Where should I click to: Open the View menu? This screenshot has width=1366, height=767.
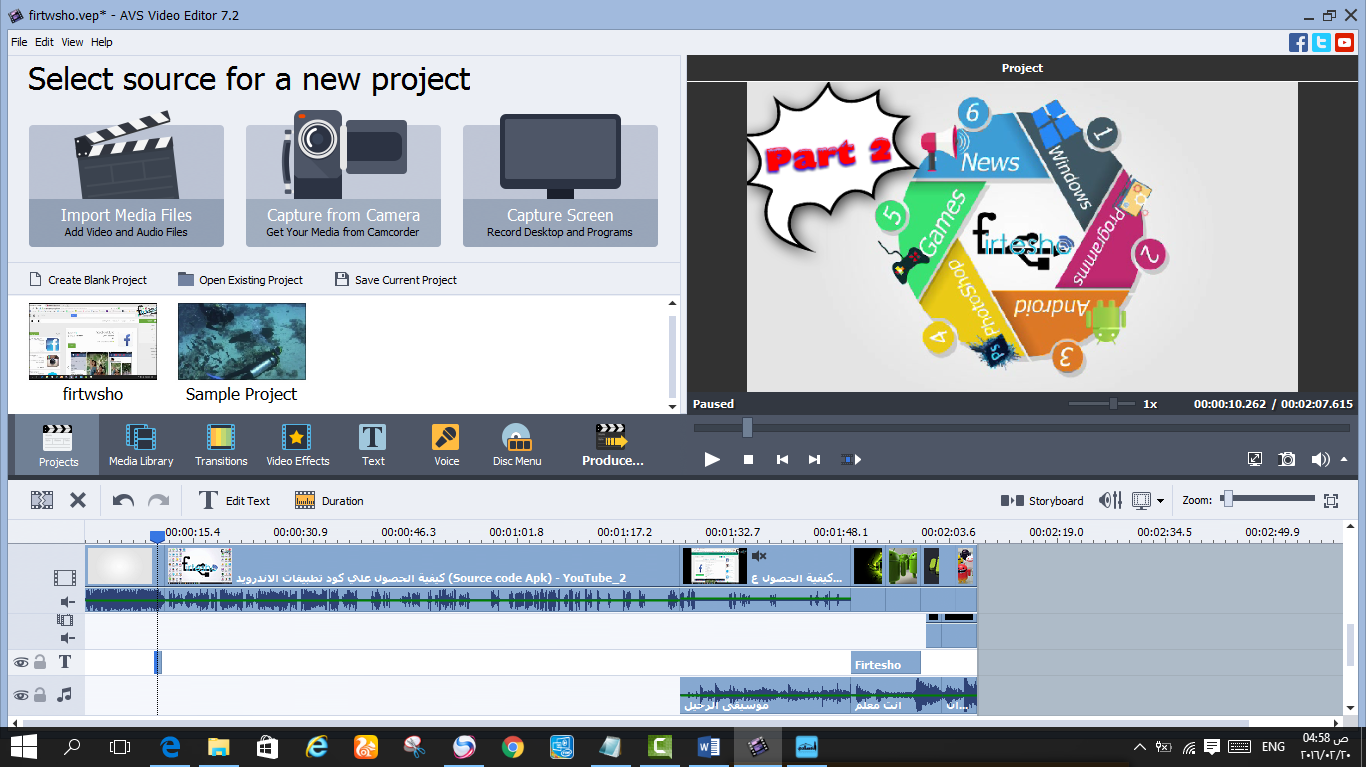click(72, 42)
